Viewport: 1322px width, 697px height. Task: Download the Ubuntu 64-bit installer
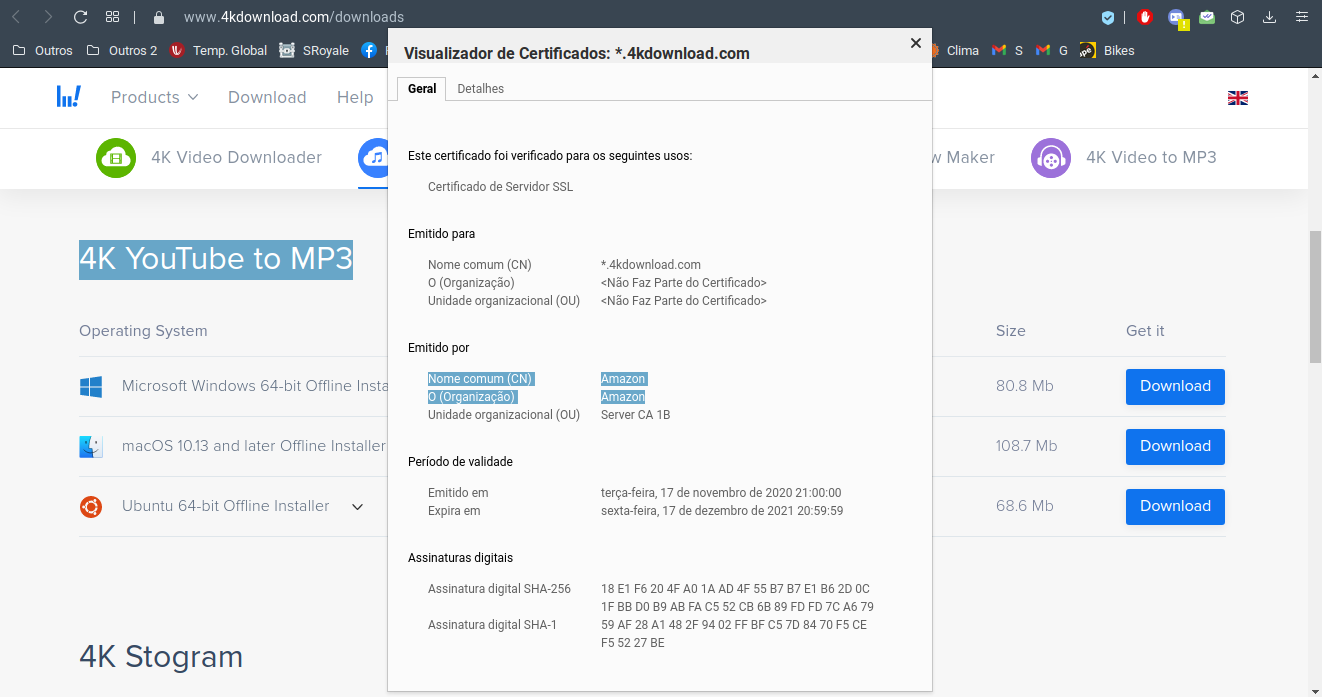coord(1175,506)
